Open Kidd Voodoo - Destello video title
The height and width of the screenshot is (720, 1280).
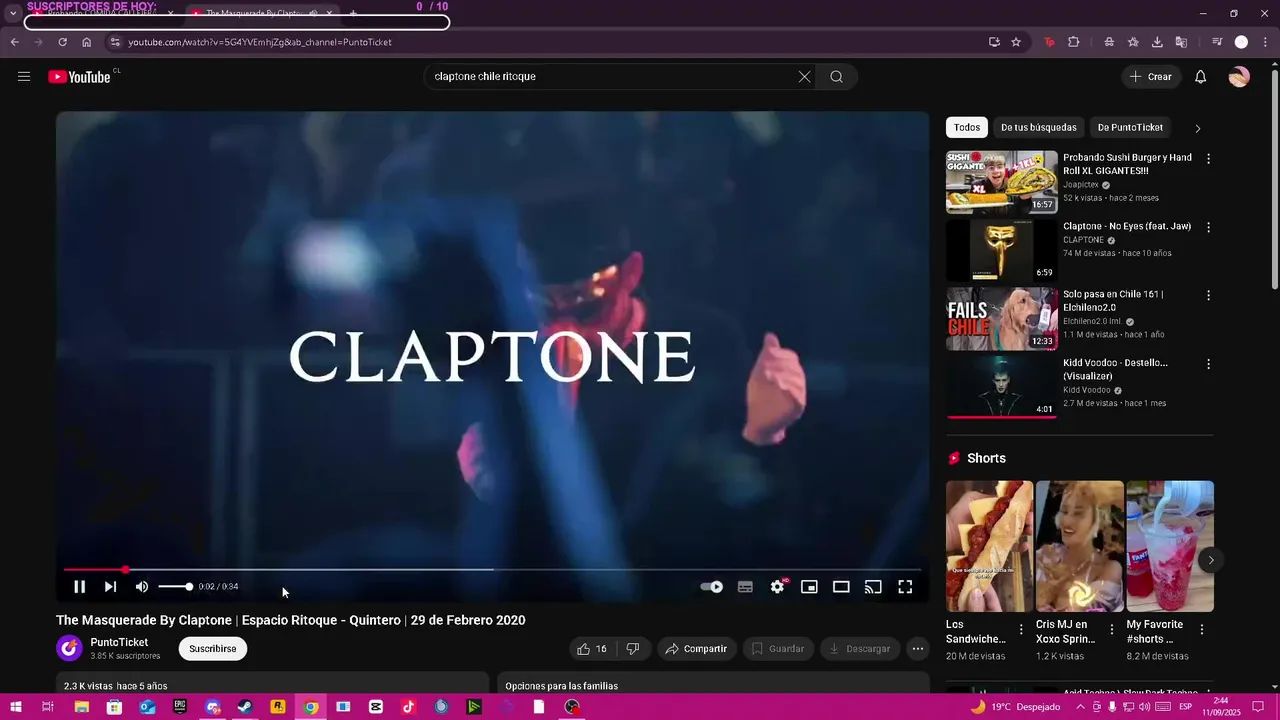1115,369
